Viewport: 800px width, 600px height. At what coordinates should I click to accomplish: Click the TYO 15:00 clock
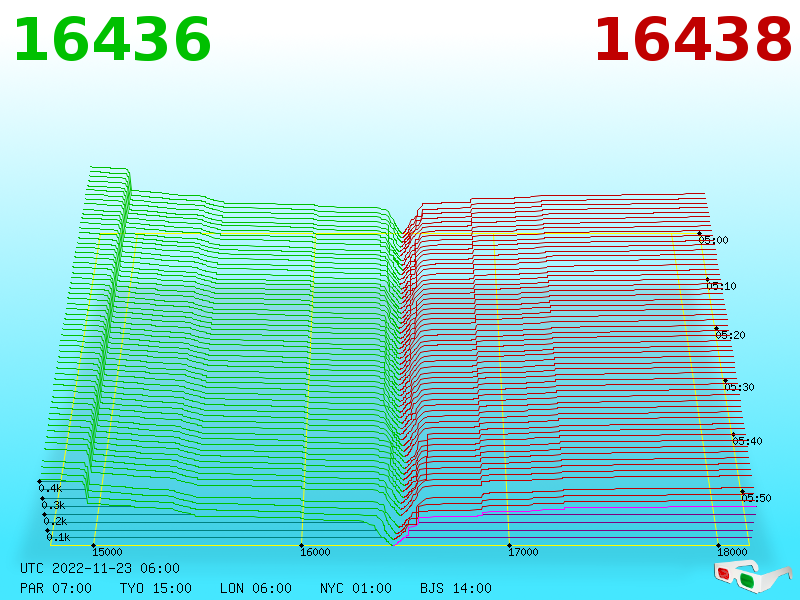[156, 588]
